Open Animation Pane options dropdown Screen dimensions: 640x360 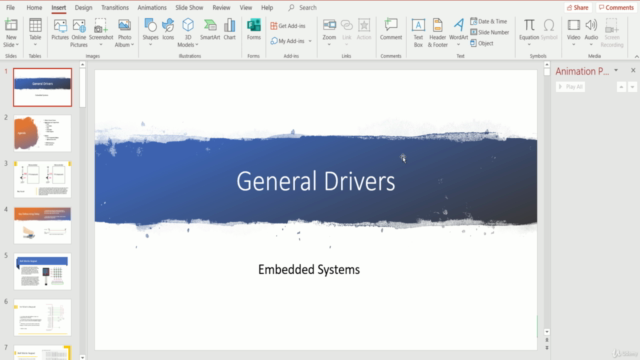[x=616, y=71]
